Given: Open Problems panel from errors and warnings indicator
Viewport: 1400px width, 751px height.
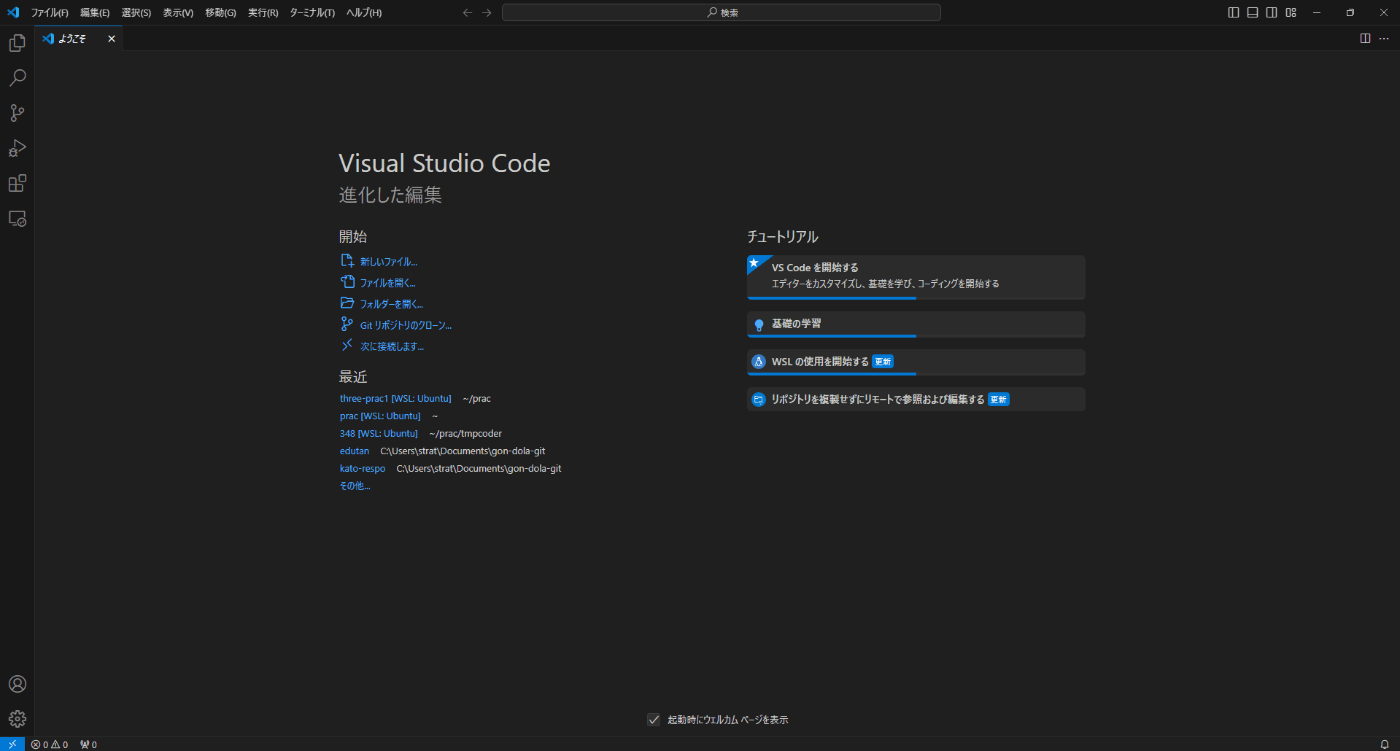Looking at the screenshot, I should click(x=49, y=744).
